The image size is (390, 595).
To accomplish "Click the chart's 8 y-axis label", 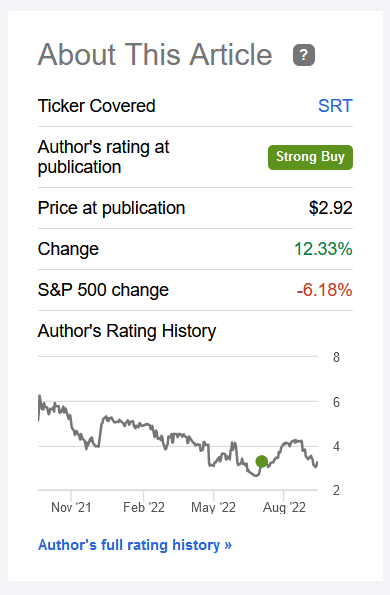I will pyautogui.click(x=336, y=357).
